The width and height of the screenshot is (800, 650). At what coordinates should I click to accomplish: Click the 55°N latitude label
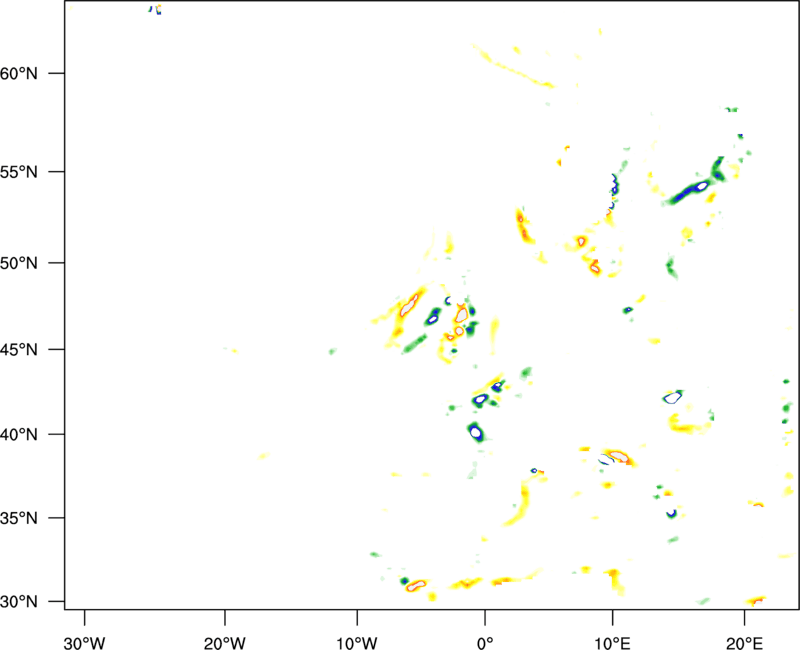(x=19, y=172)
